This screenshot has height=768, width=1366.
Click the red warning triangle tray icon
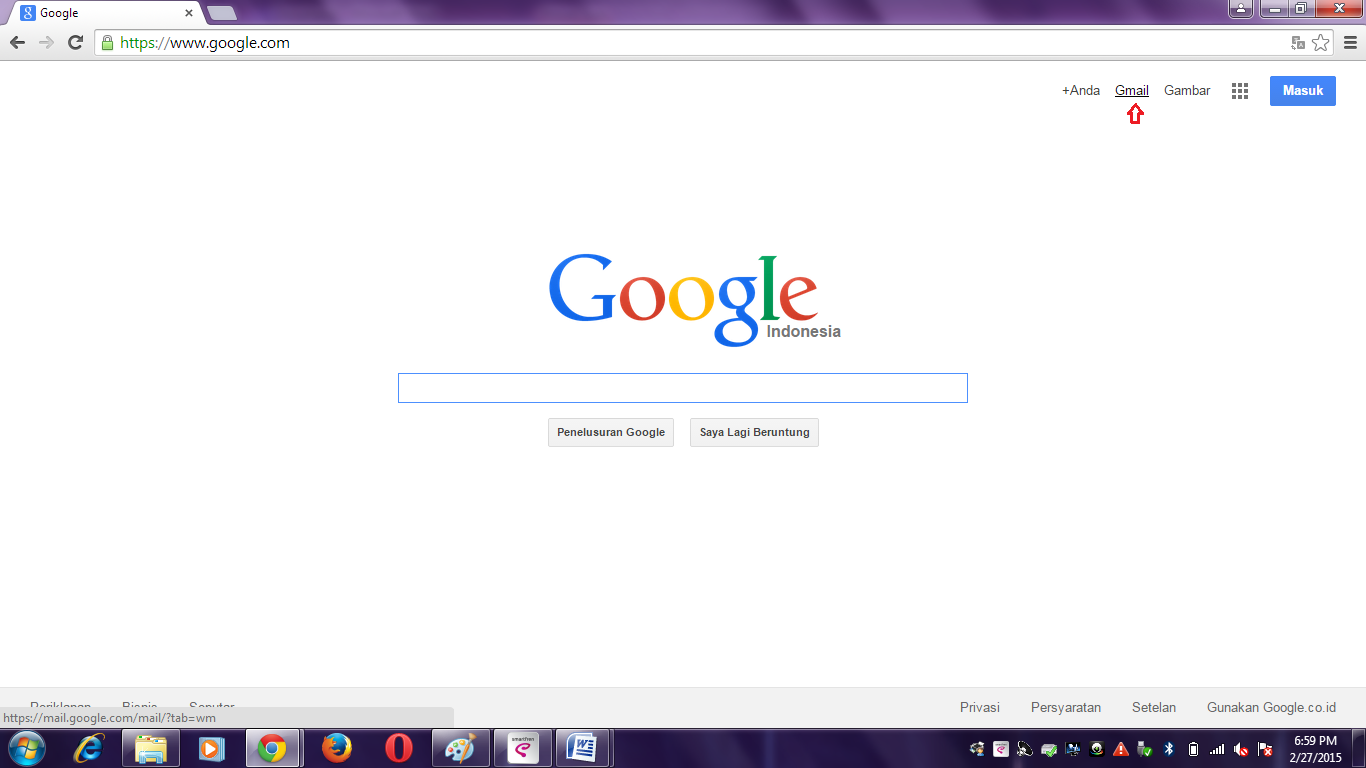1121,749
